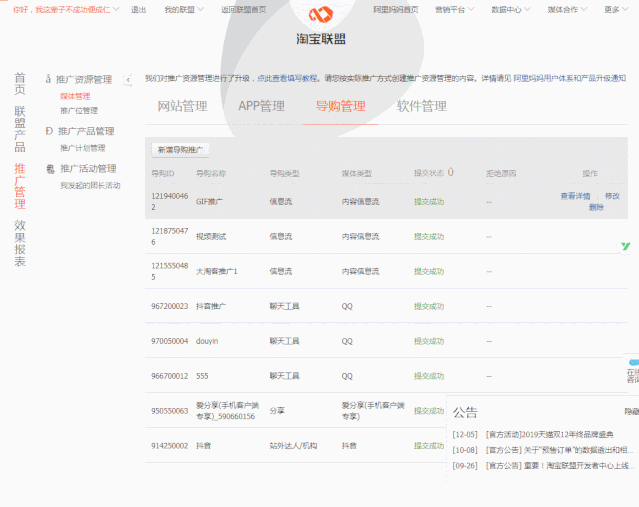639x507 pixels.
Task: Click 查看详情 for GIF推广 row
Action: point(575,196)
